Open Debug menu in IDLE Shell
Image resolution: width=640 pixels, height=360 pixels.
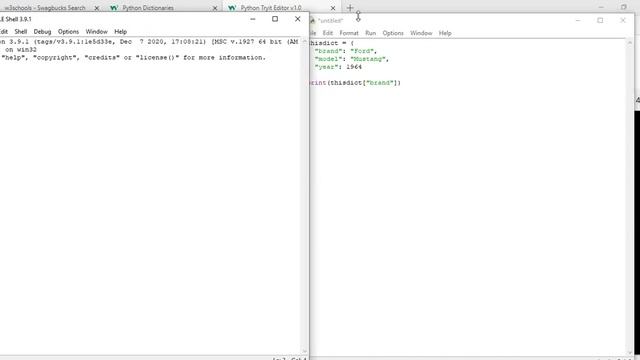pyautogui.click(x=42, y=31)
